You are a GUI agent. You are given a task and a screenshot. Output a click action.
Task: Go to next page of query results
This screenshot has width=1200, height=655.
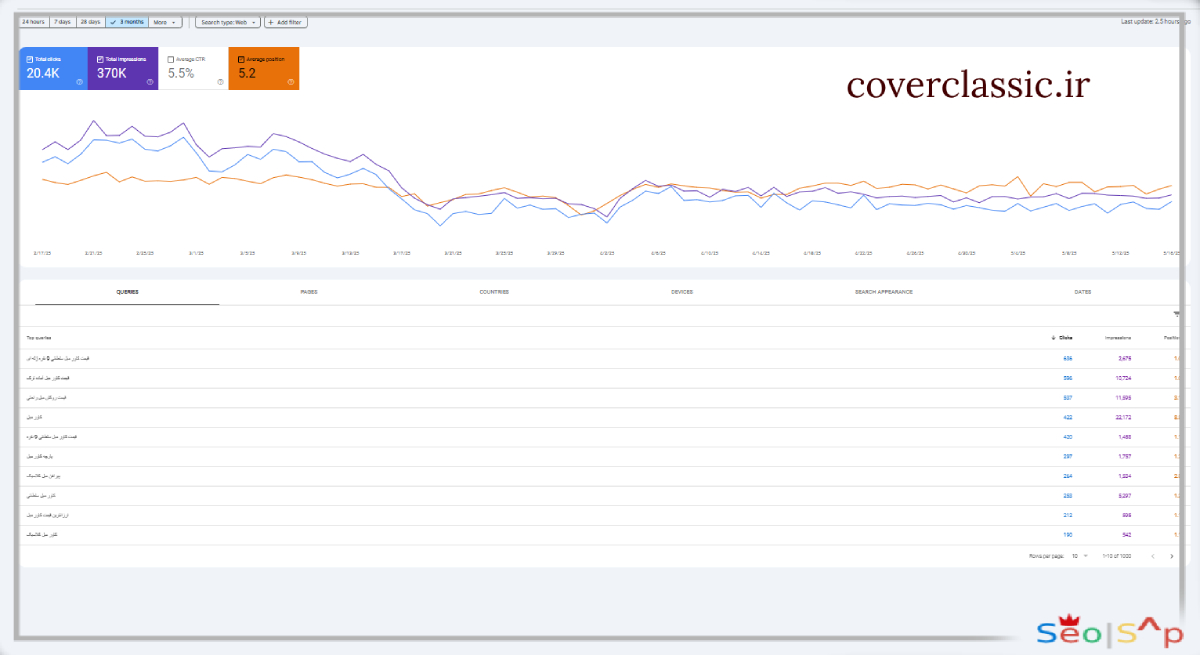(1174, 555)
